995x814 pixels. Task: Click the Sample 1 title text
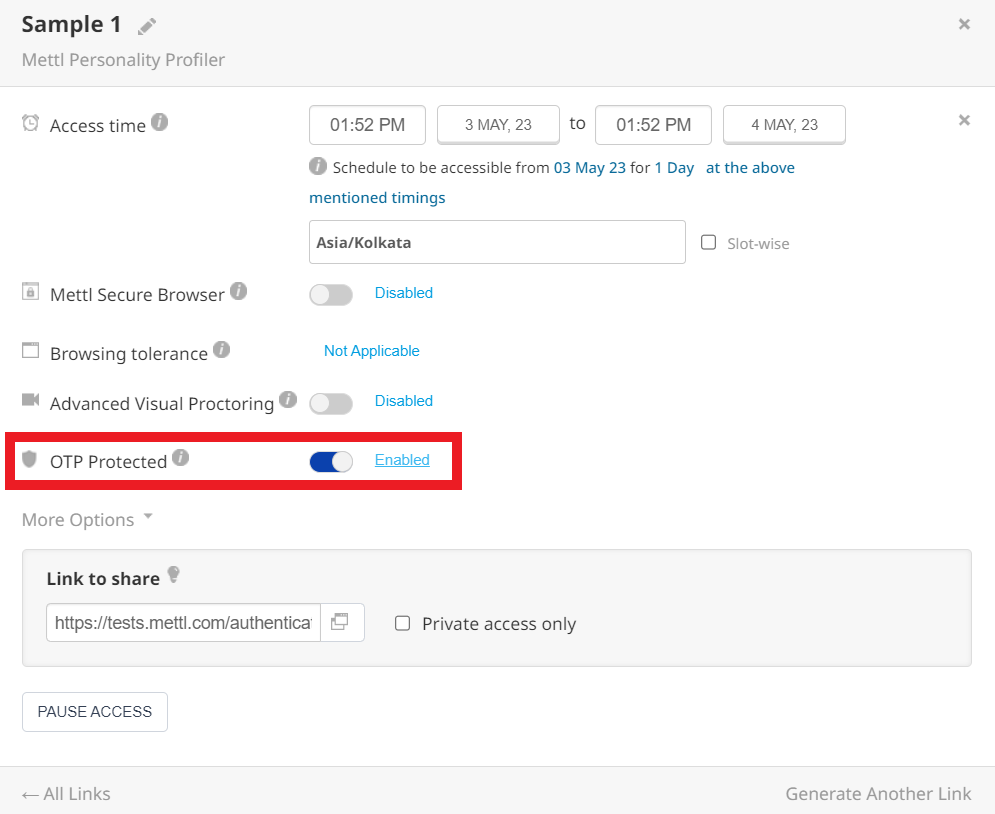click(71, 25)
